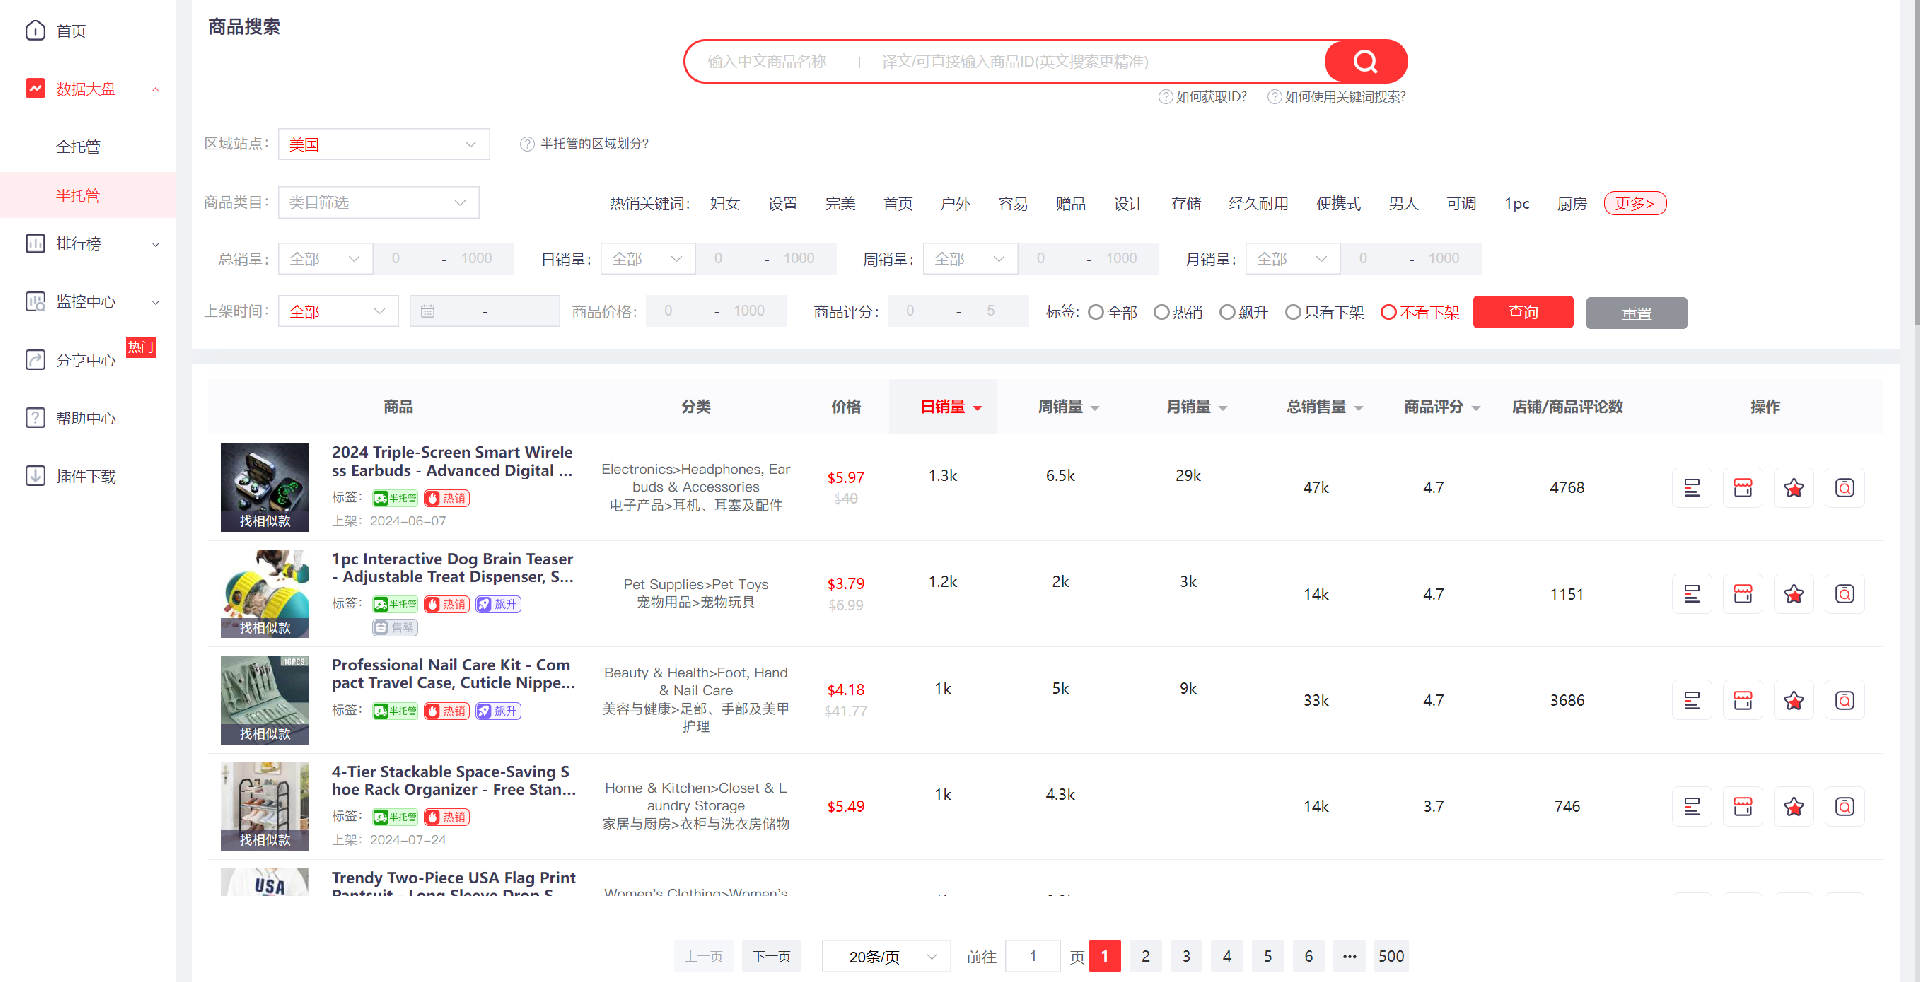Open image search icon for Earbuds row

point(1845,488)
